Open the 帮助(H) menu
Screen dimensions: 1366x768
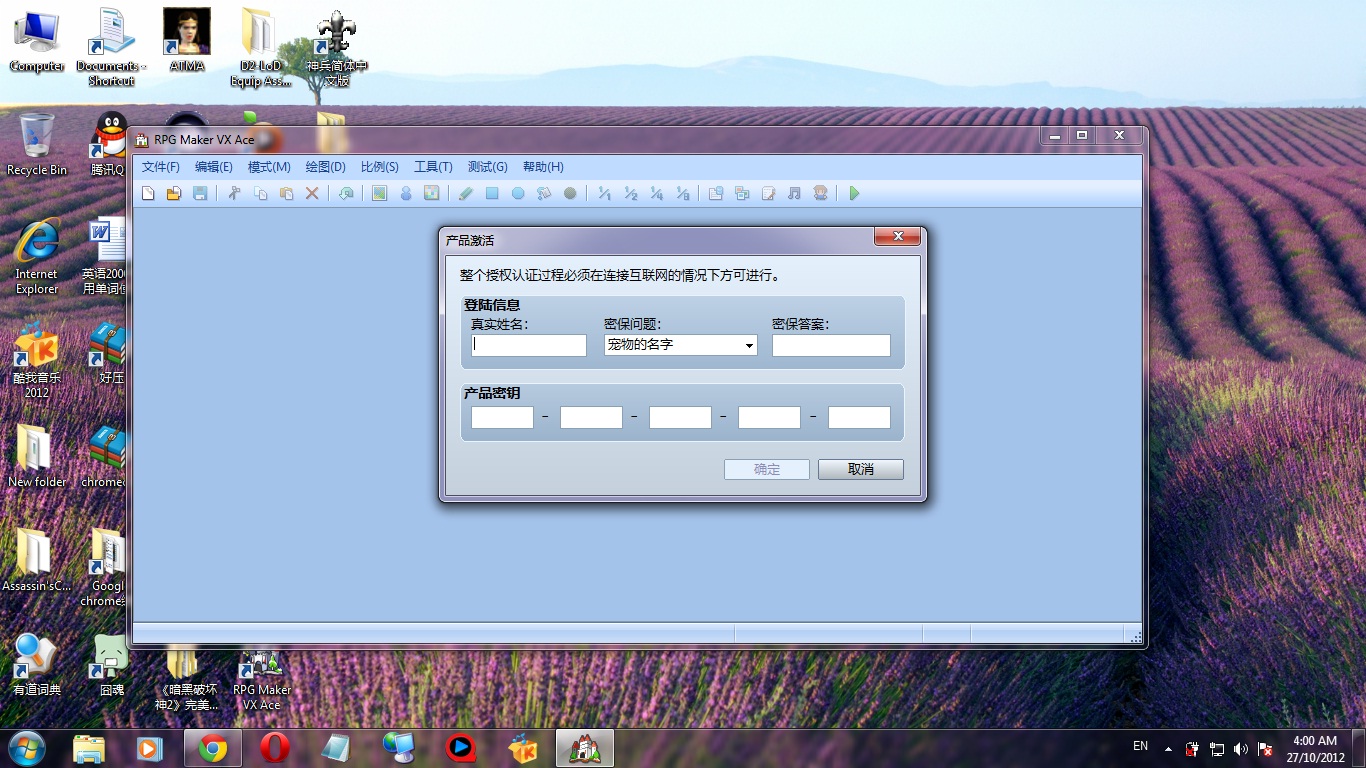(x=543, y=167)
